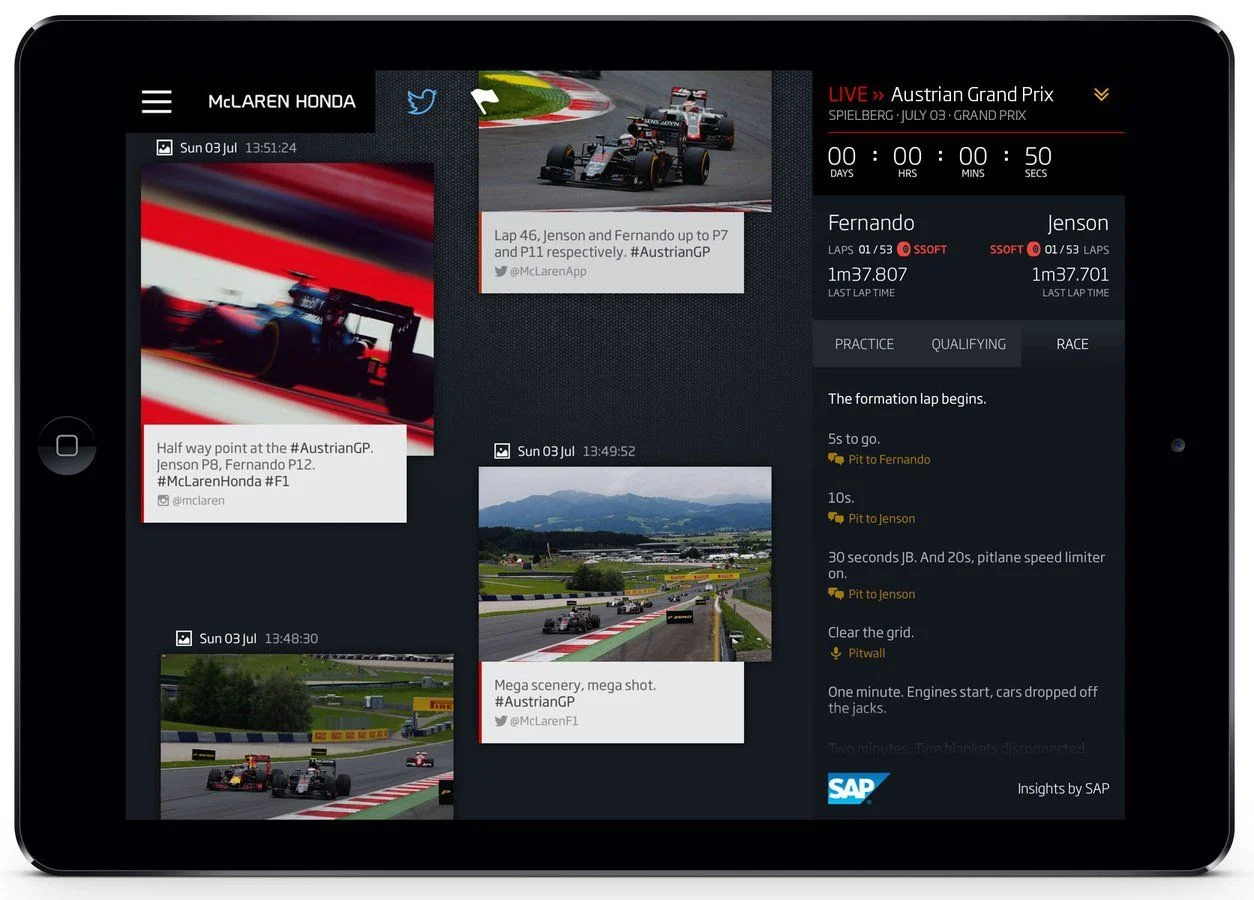The height and width of the screenshot is (900, 1254).
Task: Select the Twitter bird icon in the header
Action: [421, 101]
